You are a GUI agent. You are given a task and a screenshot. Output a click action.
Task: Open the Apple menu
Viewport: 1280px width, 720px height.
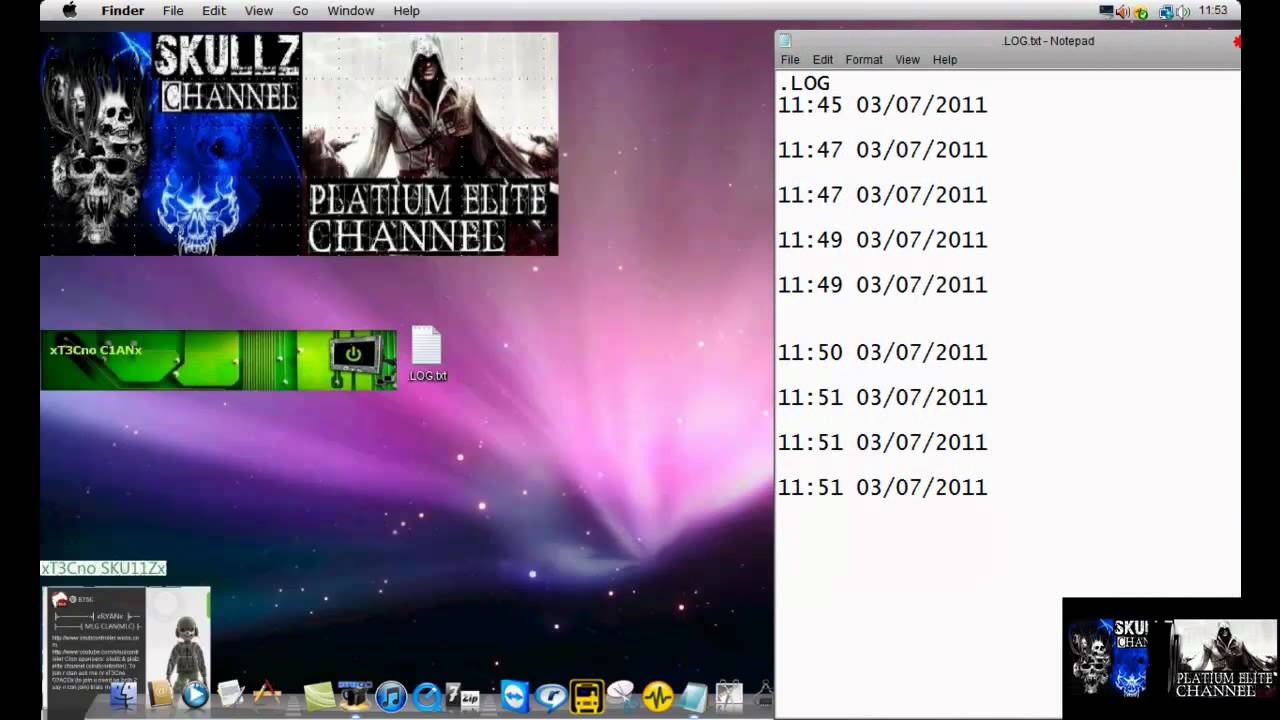[x=69, y=11]
